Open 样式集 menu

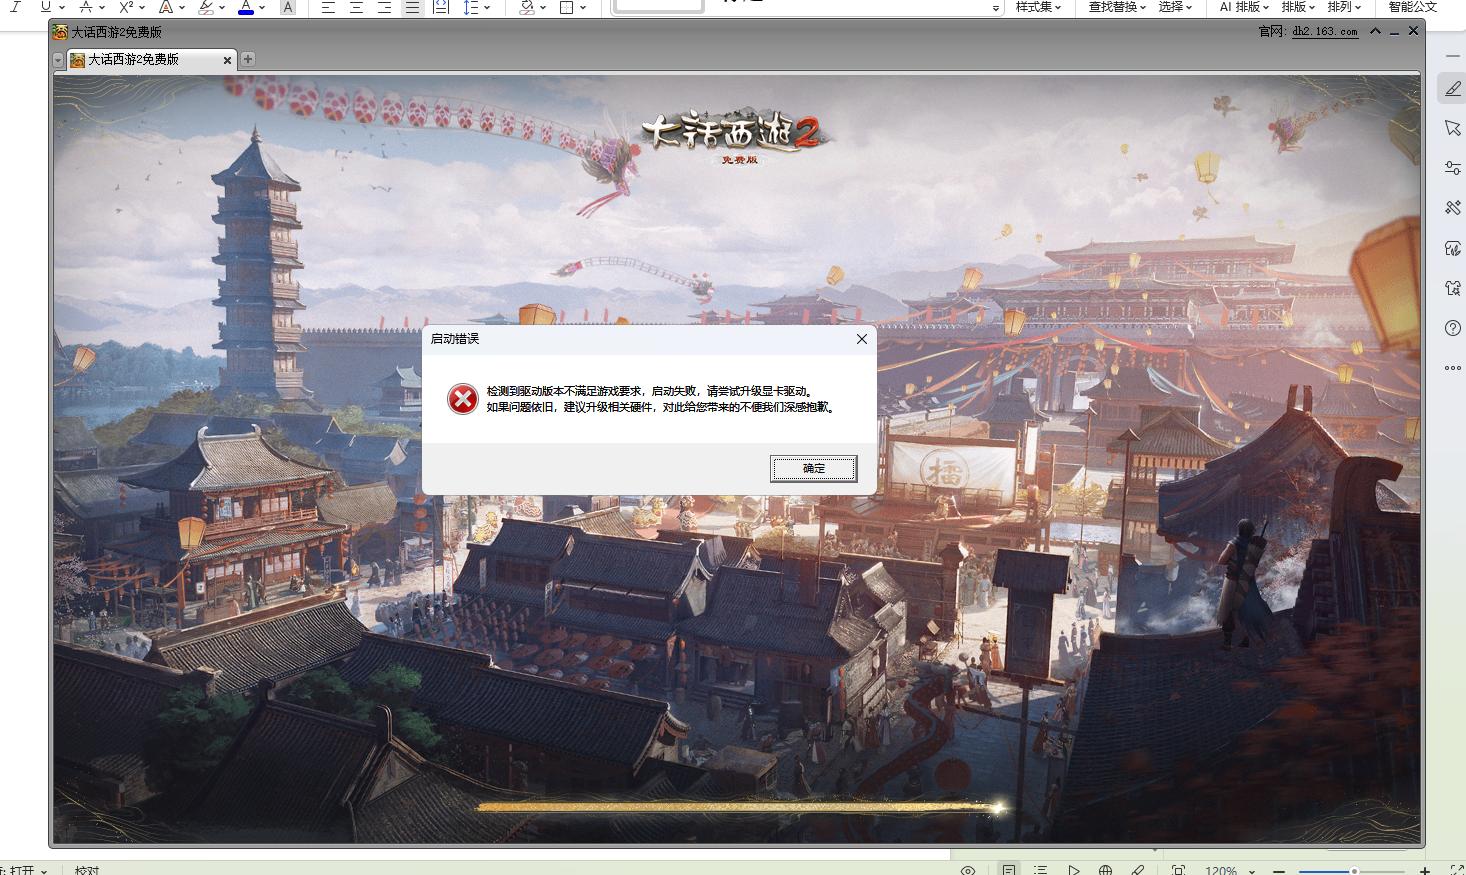pos(1038,7)
